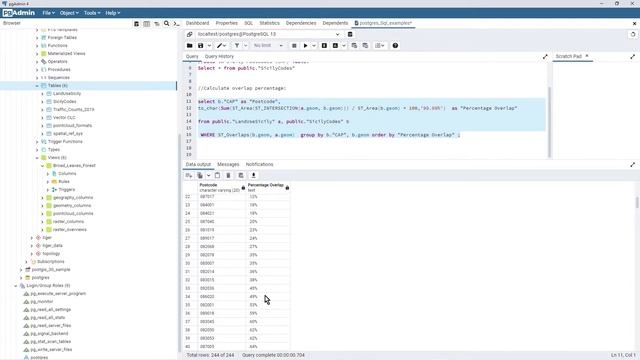Click the connection status icon beside connection box
The image size is (640, 360).
point(189,34)
